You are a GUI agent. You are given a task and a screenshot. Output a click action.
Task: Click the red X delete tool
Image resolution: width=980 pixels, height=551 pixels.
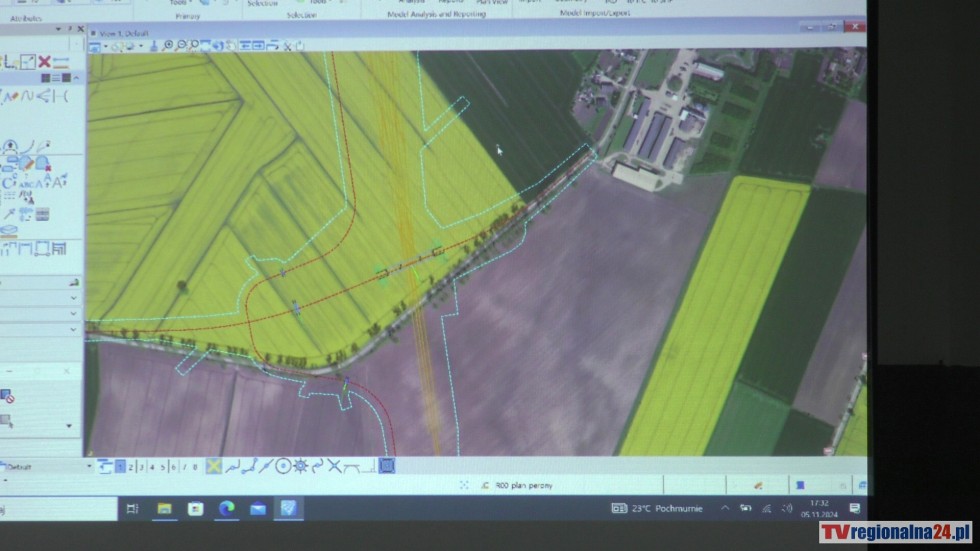coord(44,61)
